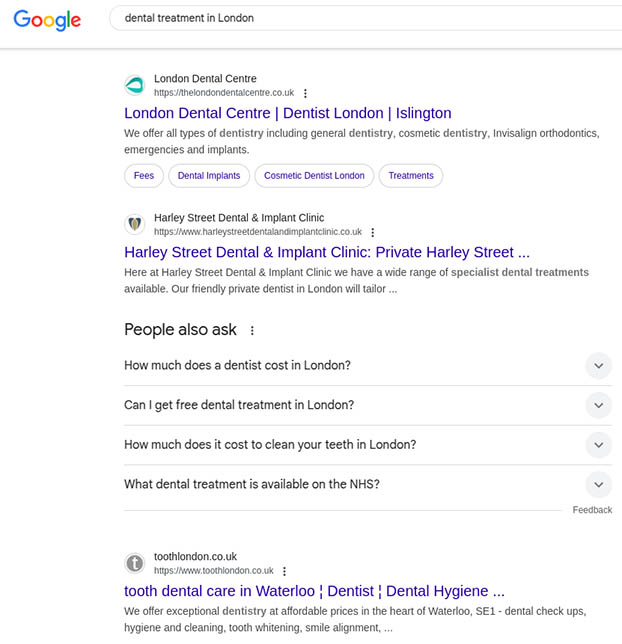Expand "How much does a dentist cost in London?"
The height and width of the screenshot is (644, 622).
(x=598, y=366)
